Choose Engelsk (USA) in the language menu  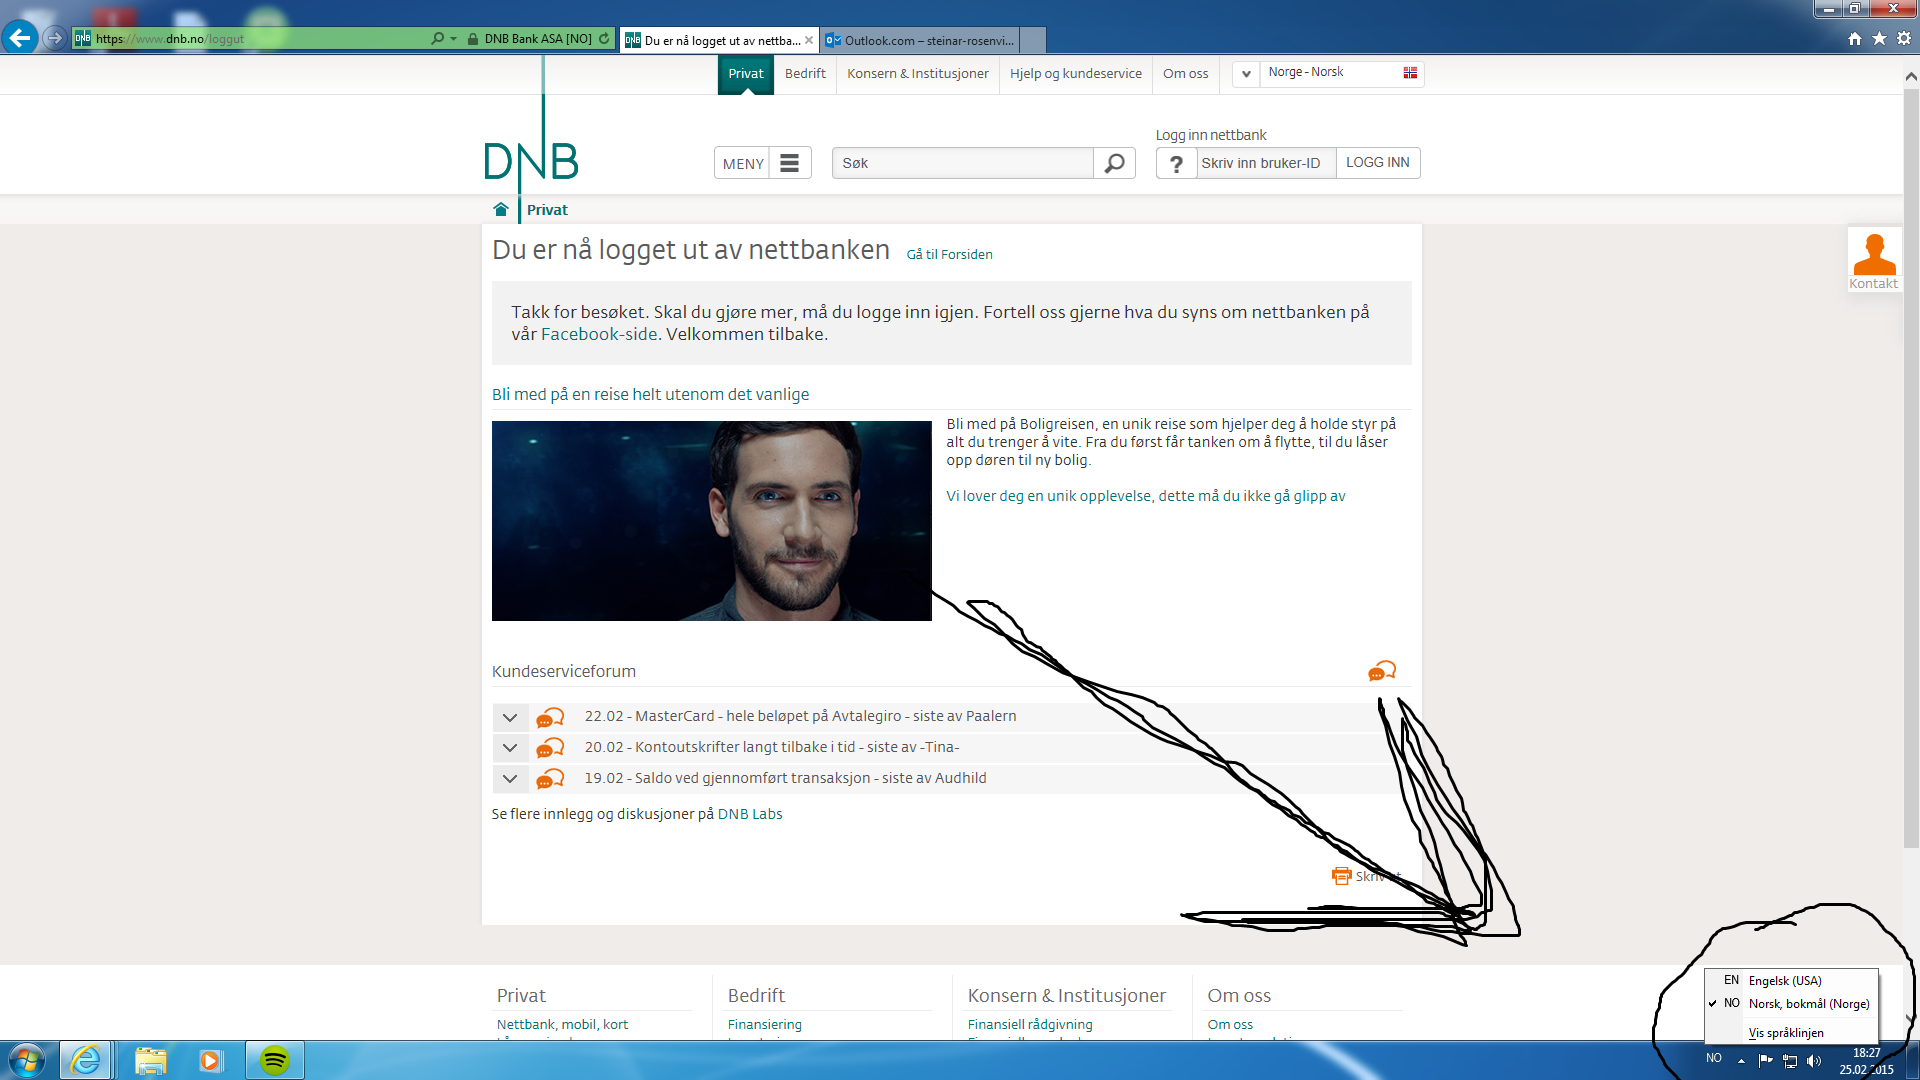coord(1791,981)
